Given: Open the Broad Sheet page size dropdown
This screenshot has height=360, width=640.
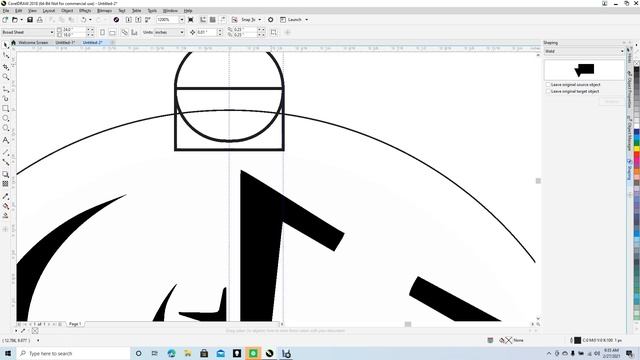Looking at the screenshot, I should [x=52, y=32].
